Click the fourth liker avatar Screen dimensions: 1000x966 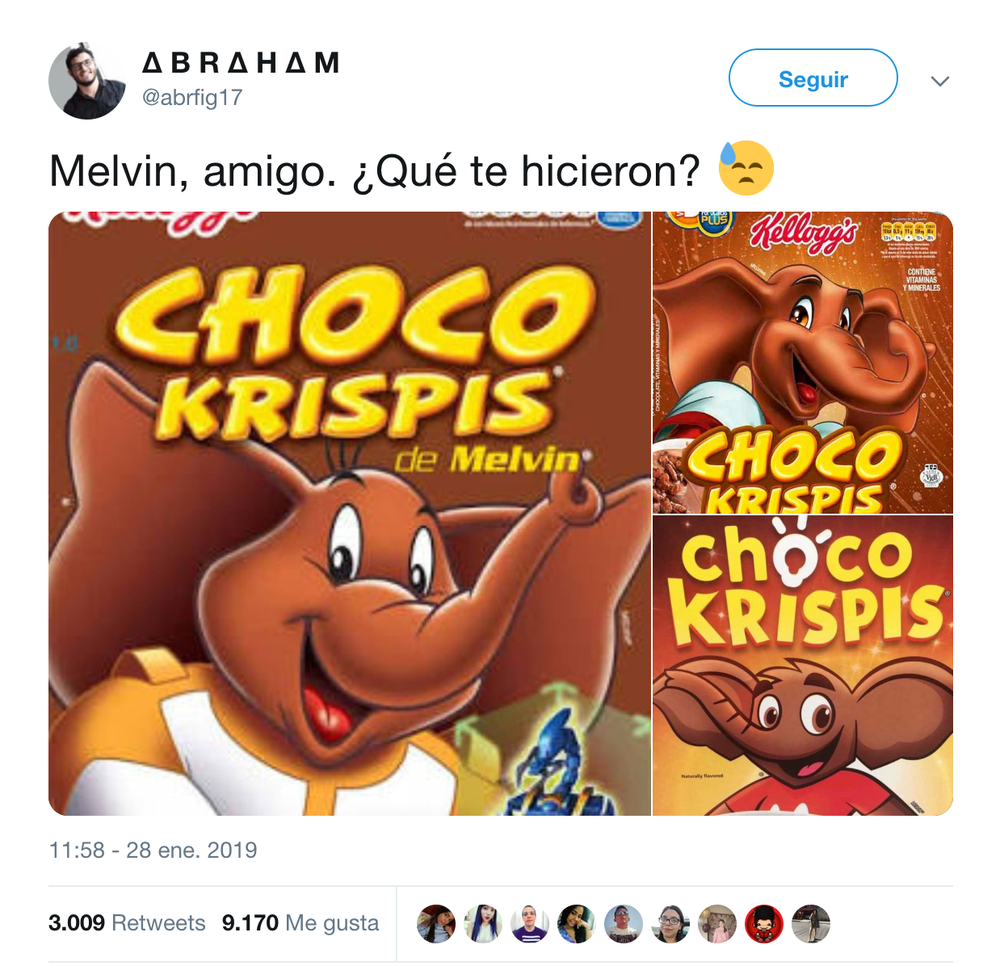(x=577, y=923)
